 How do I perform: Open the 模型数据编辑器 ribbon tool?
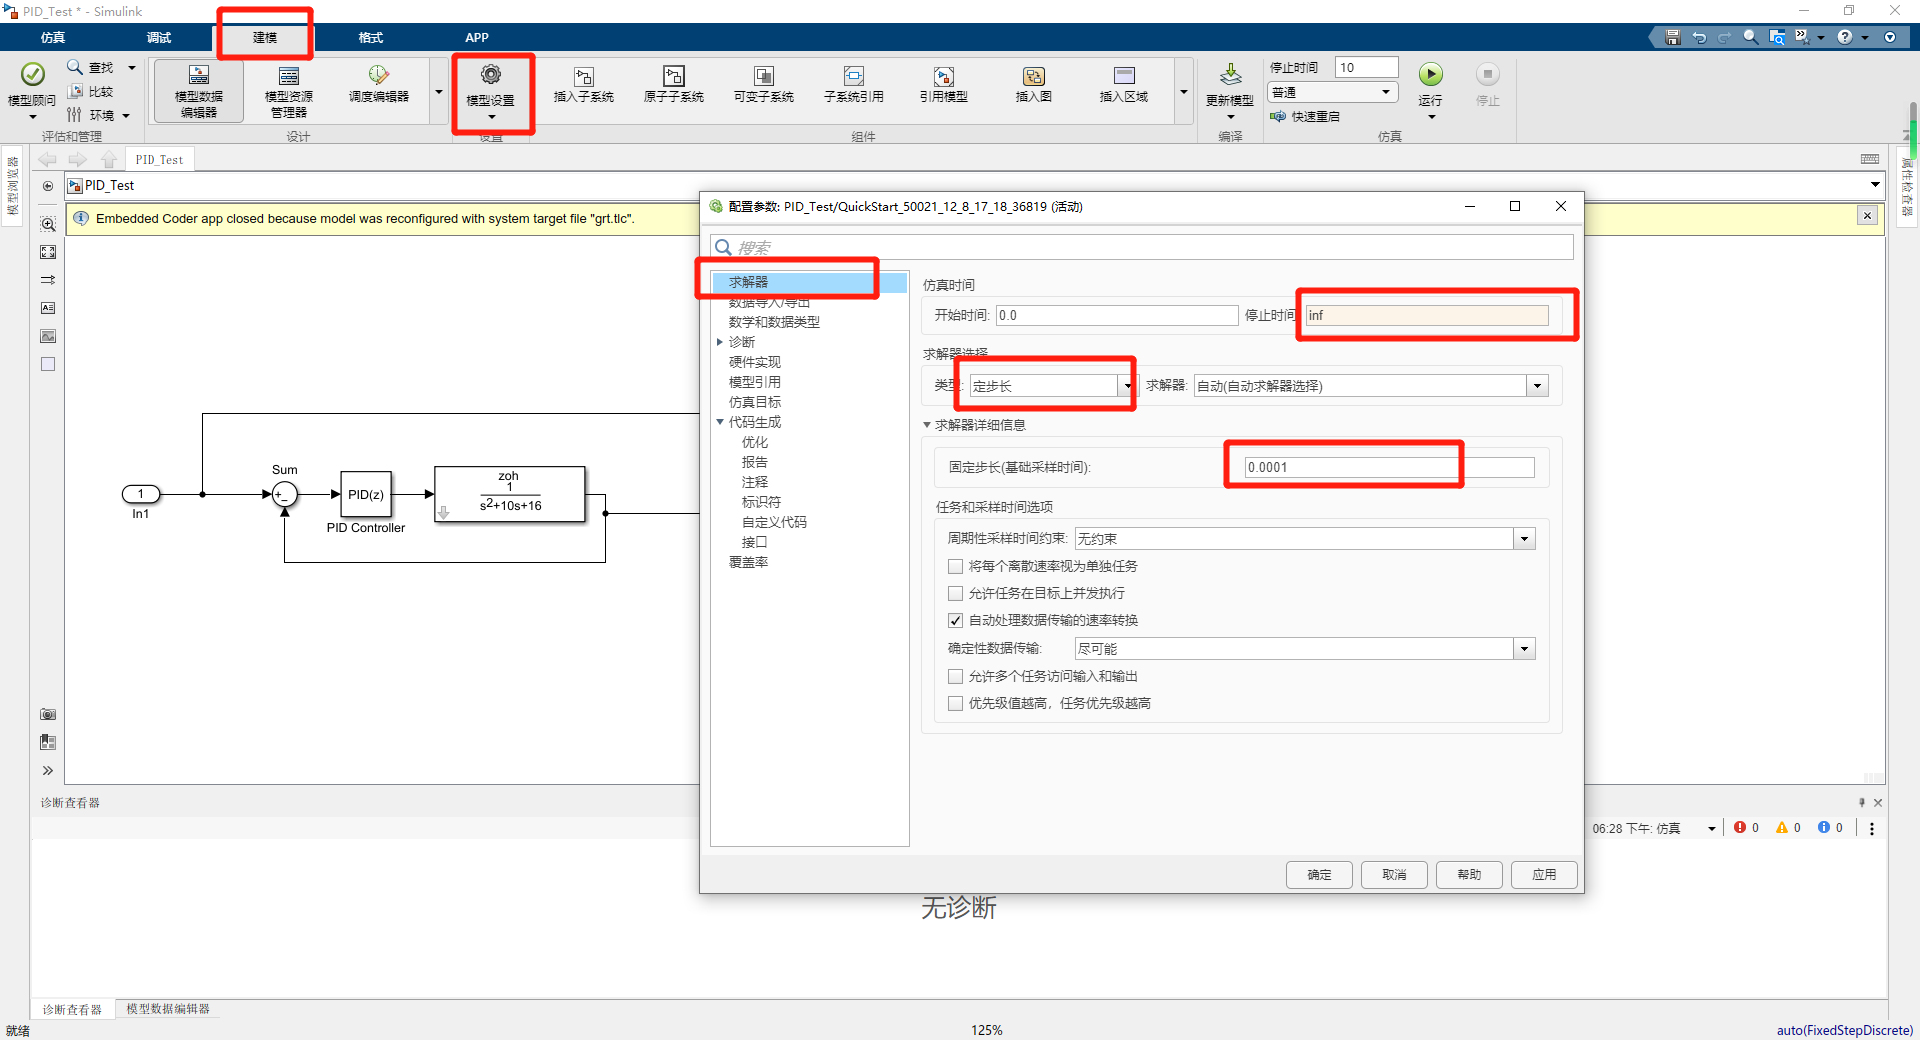[199, 90]
